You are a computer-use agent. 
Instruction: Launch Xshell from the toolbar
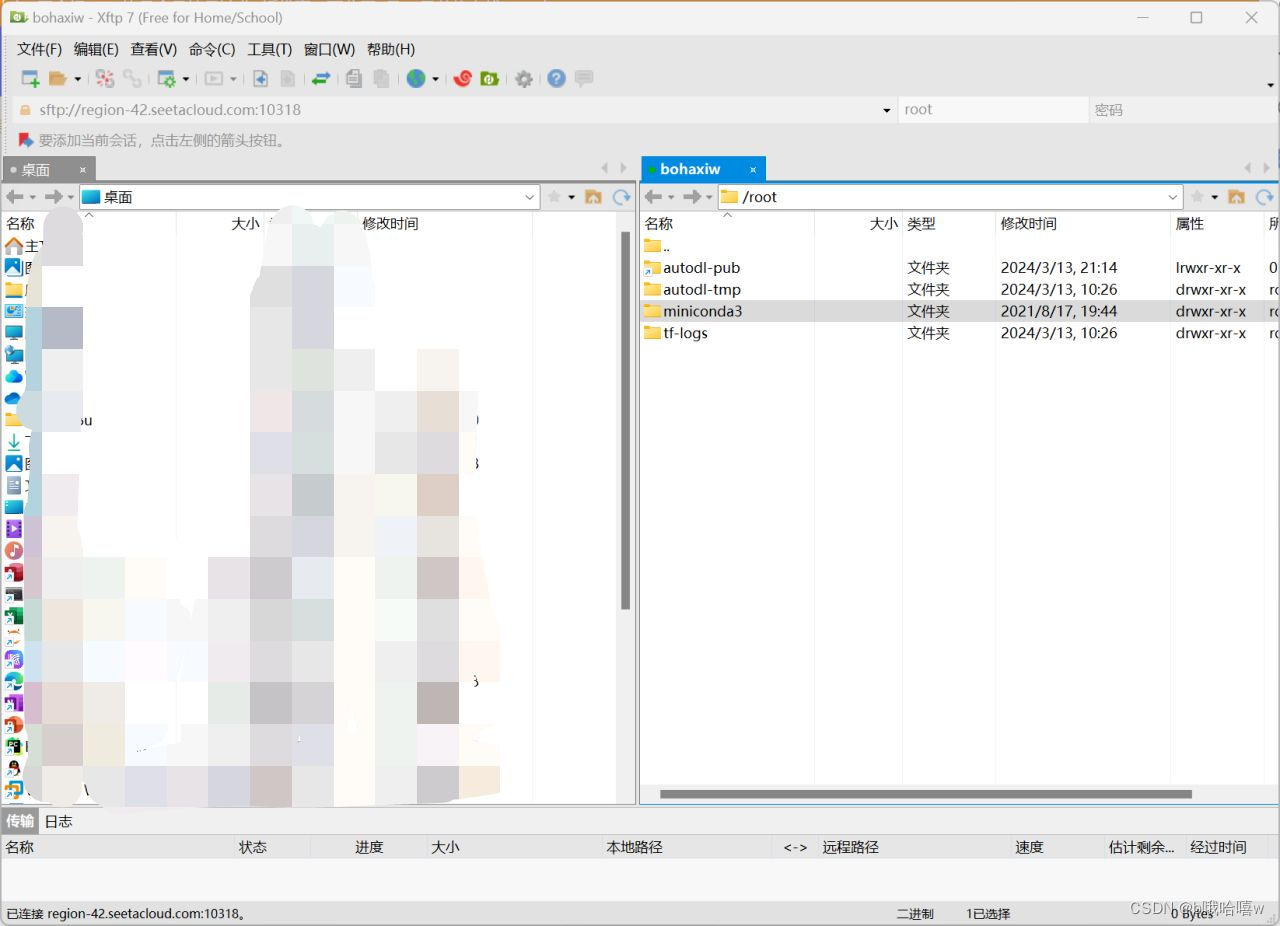[464, 78]
